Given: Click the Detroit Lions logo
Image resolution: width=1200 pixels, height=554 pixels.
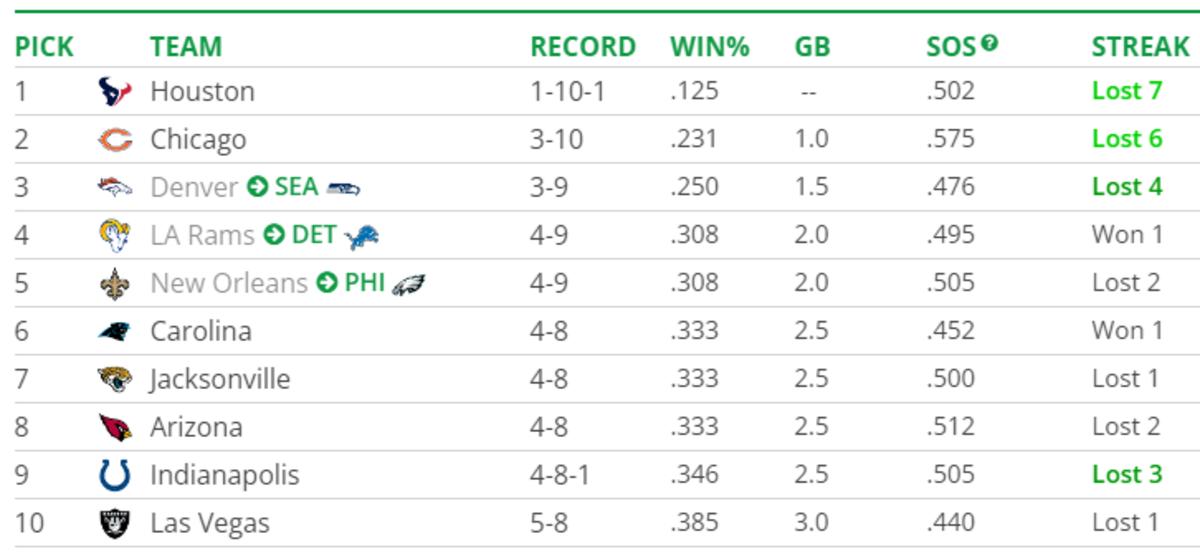Looking at the screenshot, I should coord(361,236).
